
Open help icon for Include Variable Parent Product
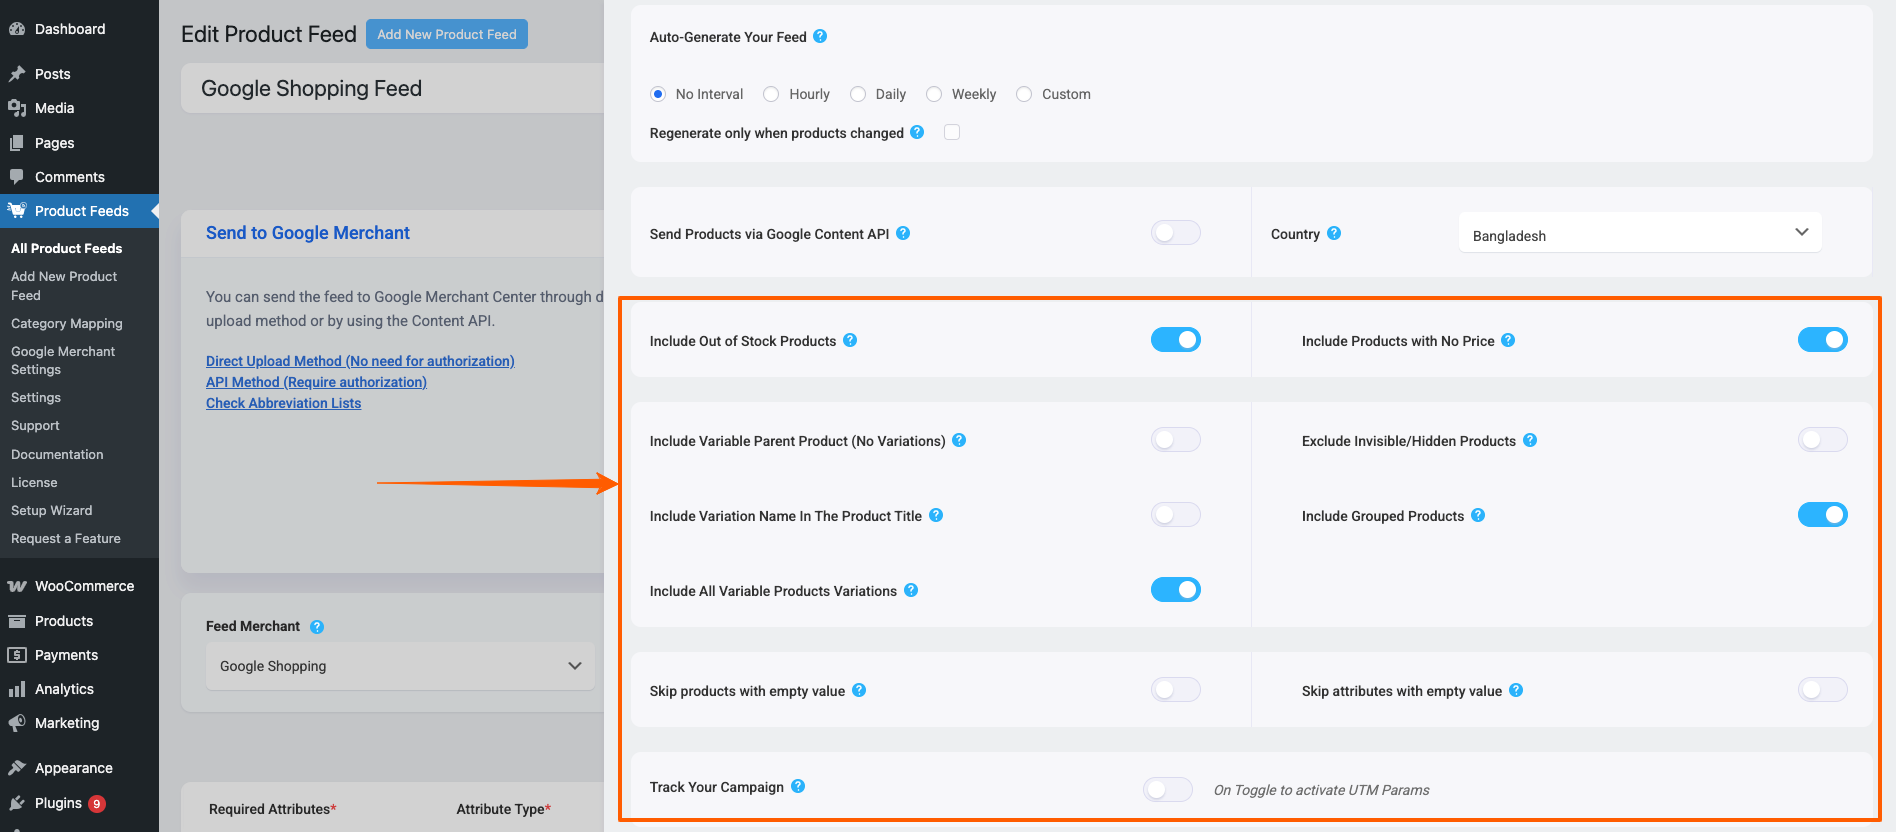[959, 440]
